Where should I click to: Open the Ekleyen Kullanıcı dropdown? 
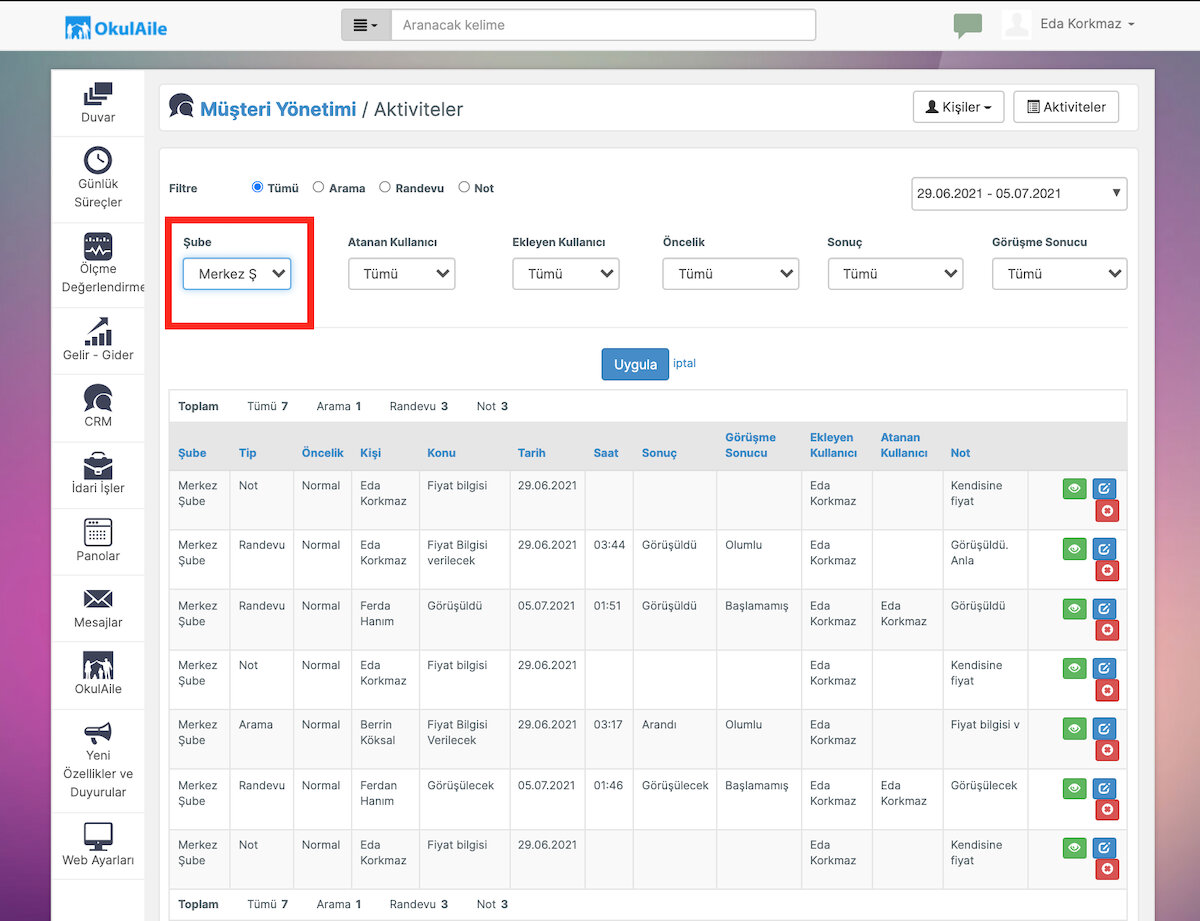pyautogui.click(x=566, y=274)
